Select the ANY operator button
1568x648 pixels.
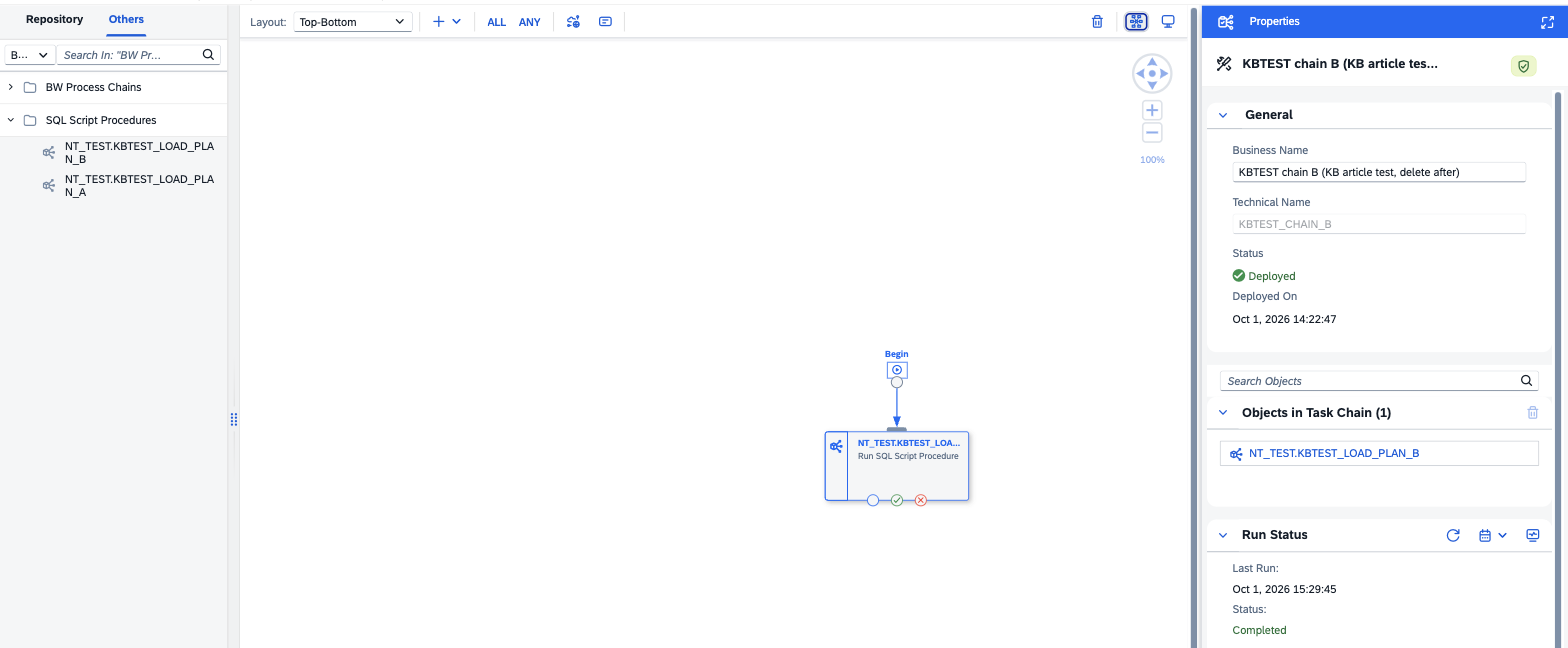pyautogui.click(x=529, y=22)
